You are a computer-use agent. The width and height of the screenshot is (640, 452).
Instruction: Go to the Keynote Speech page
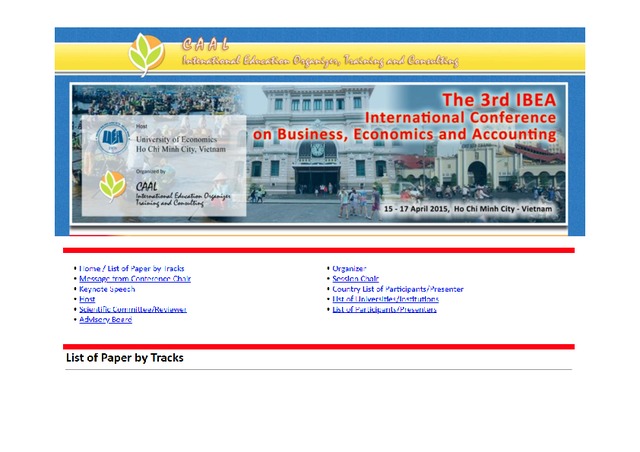pyautogui.click(x=107, y=289)
